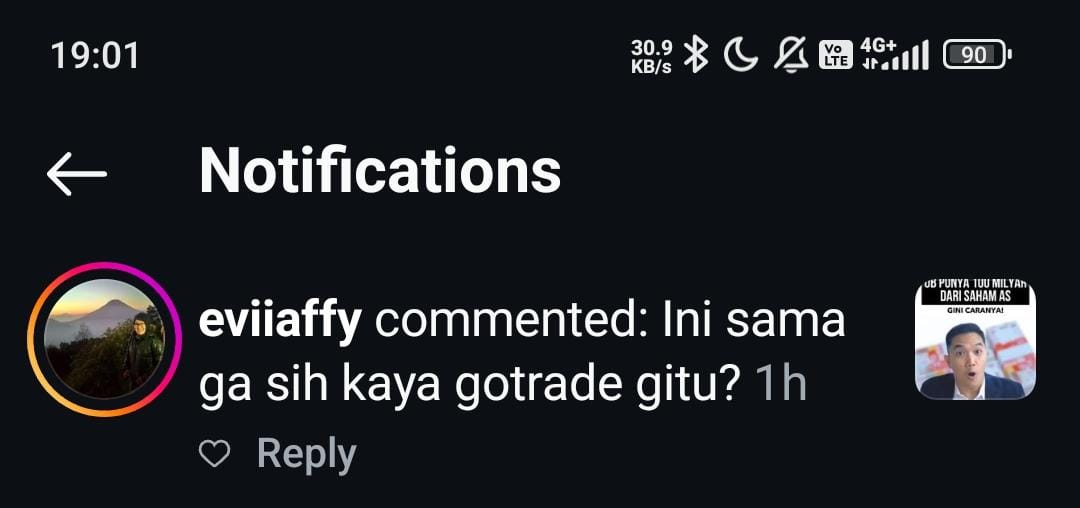Tap the 1h timestamp on the notification
The image size is (1080, 508).
tap(781, 385)
